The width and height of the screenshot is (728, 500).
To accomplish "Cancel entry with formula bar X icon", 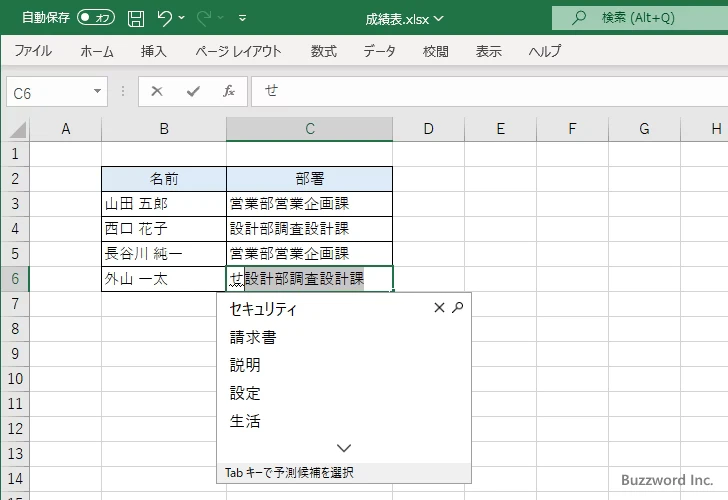I will point(157,91).
